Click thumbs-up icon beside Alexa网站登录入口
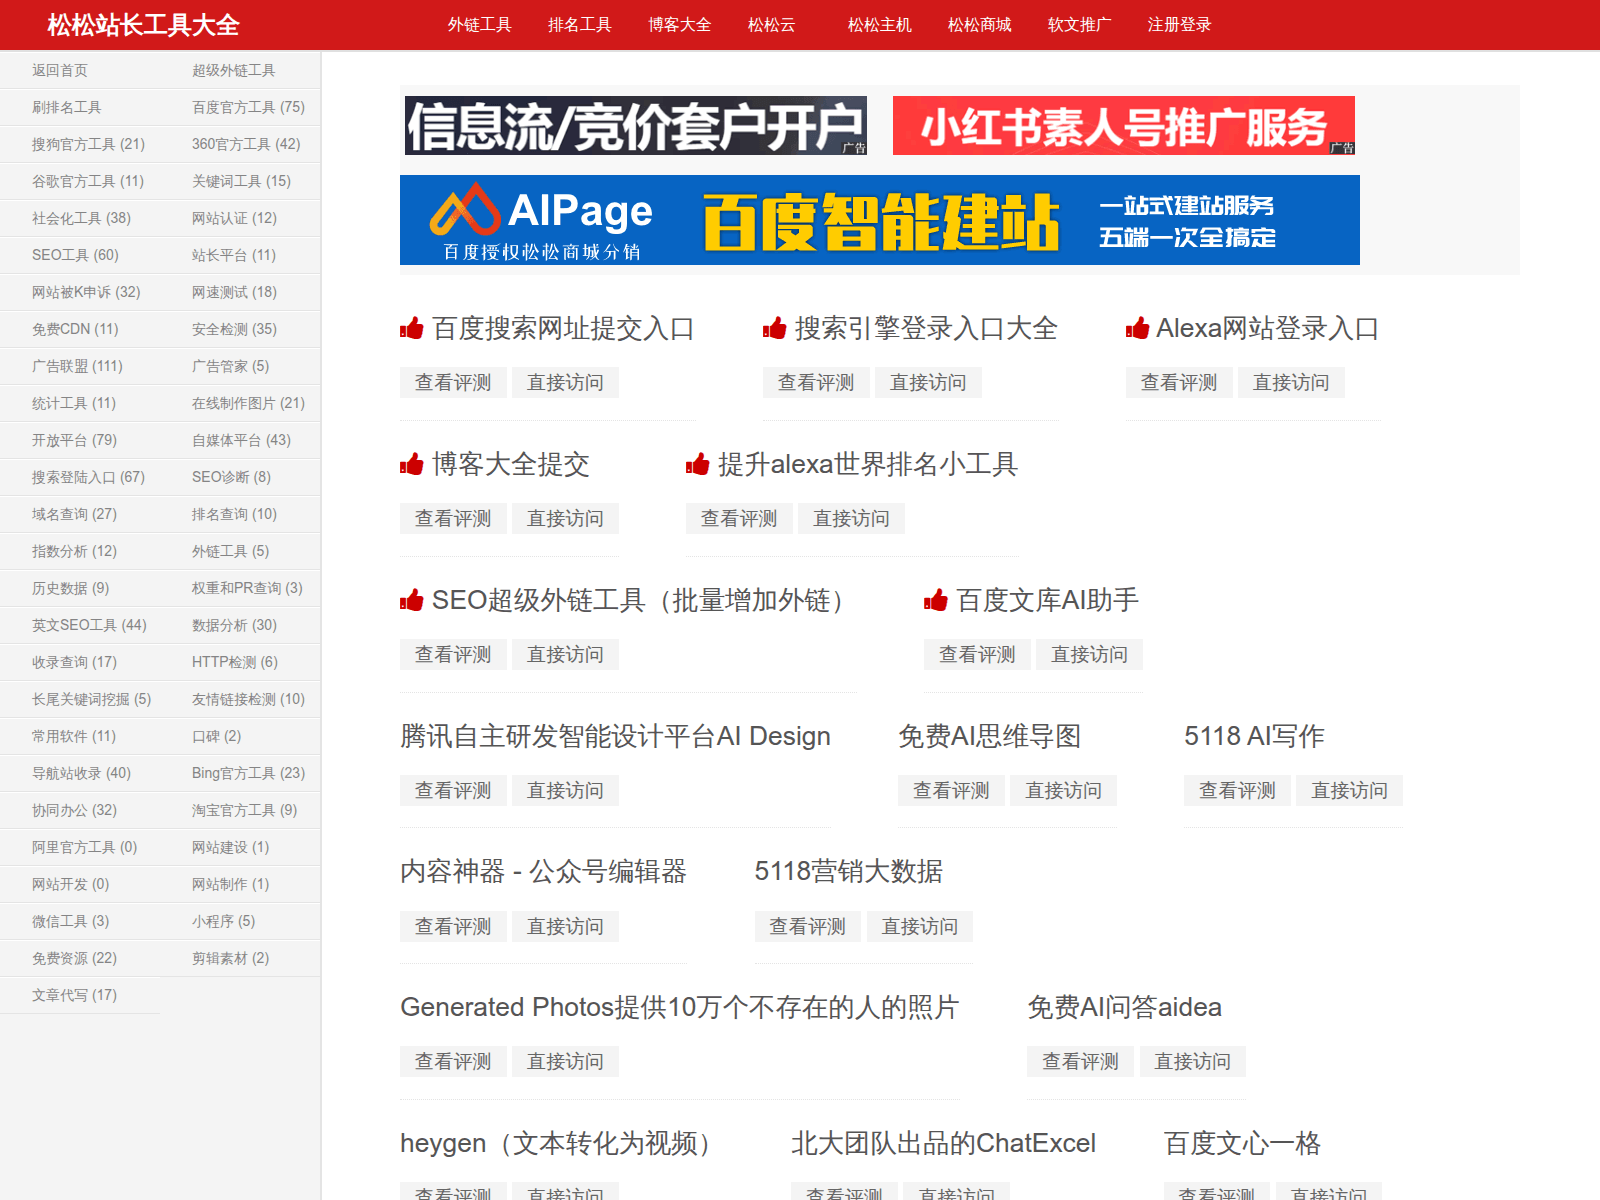This screenshot has width=1600, height=1200. [1137, 328]
